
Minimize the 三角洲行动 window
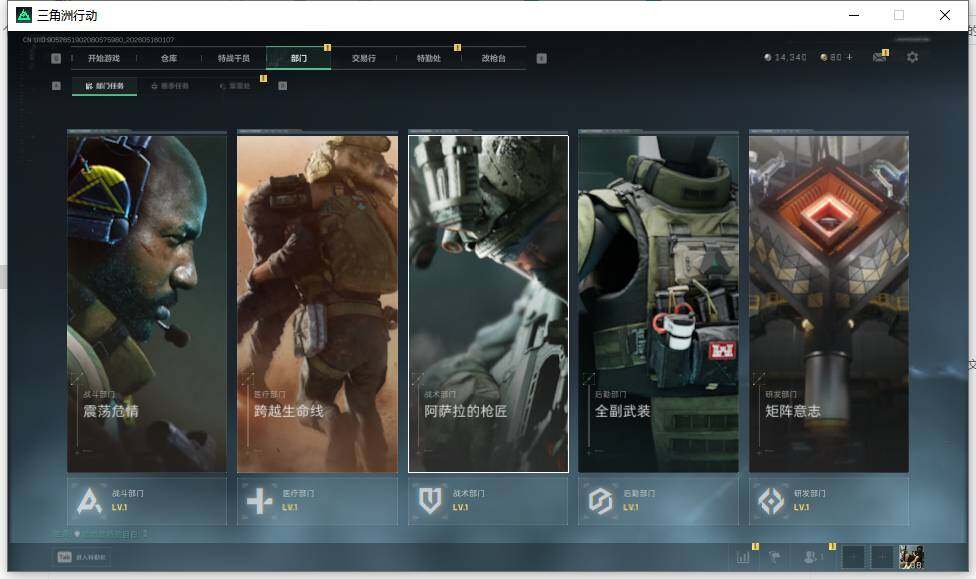pos(854,15)
